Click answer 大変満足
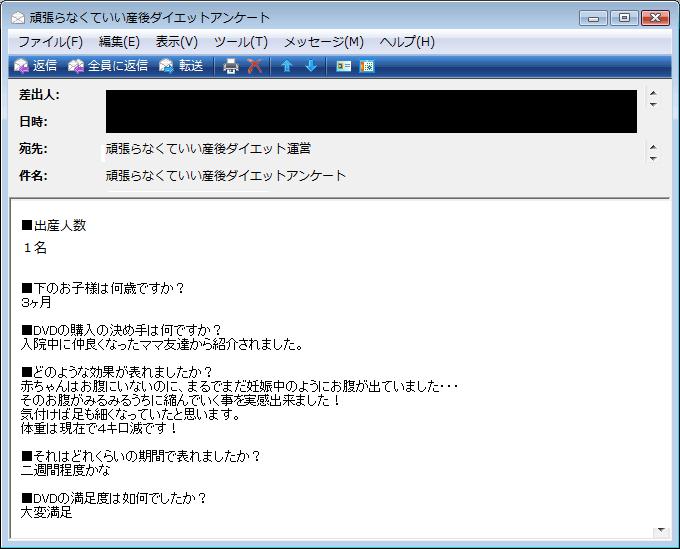The height and width of the screenshot is (549, 680). (46, 513)
